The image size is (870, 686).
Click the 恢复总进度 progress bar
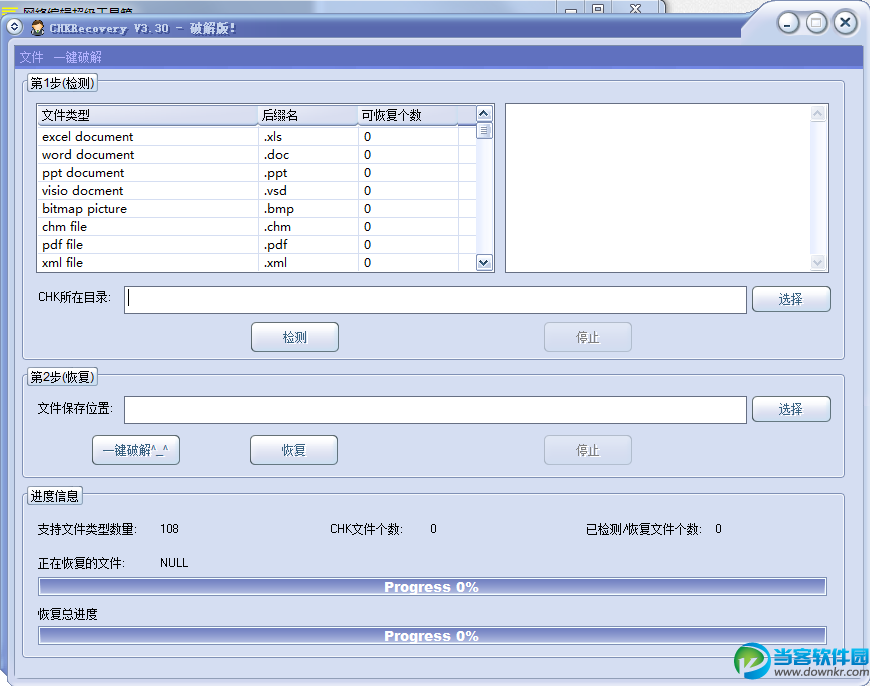point(432,635)
